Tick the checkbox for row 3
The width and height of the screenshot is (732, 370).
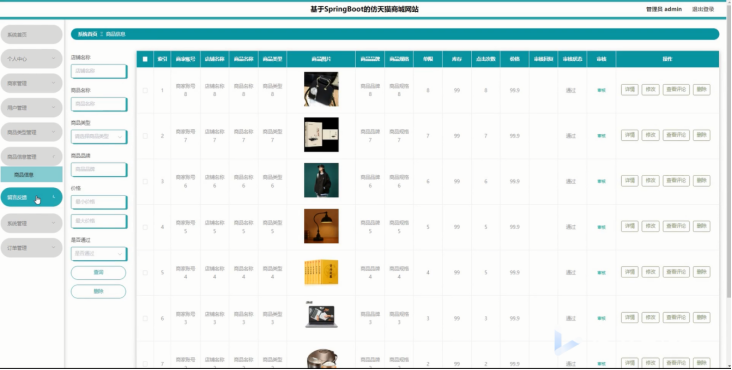tap(145, 181)
